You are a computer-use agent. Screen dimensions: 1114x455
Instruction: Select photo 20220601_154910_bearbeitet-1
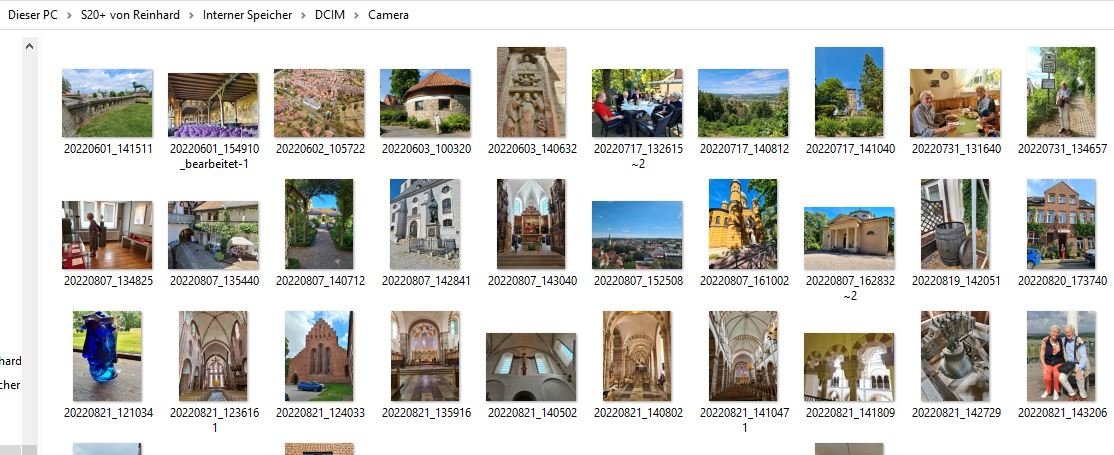(x=213, y=105)
